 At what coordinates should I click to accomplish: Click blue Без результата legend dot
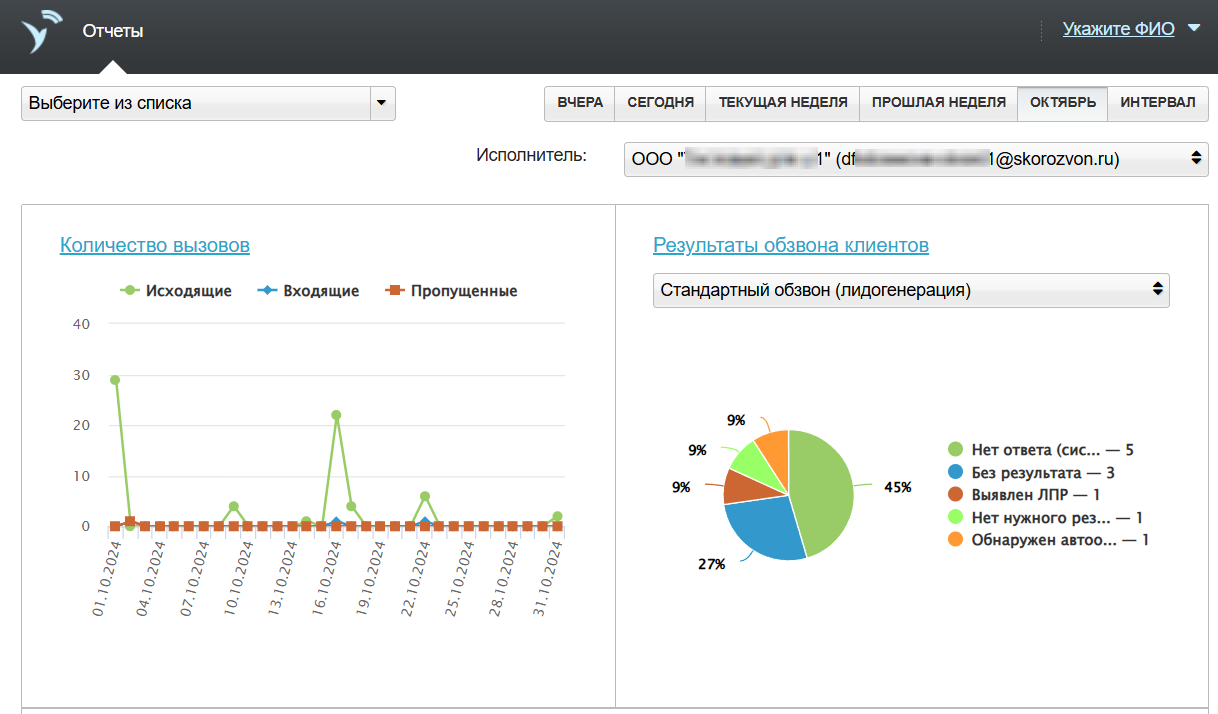pyautogui.click(x=955, y=472)
